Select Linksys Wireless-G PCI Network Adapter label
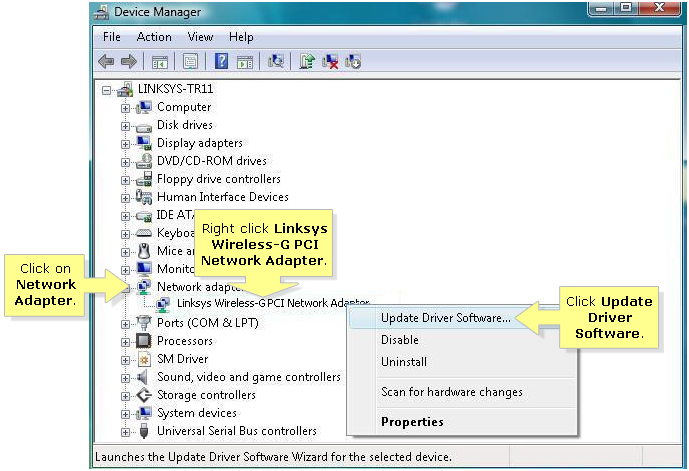 pos(273,303)
